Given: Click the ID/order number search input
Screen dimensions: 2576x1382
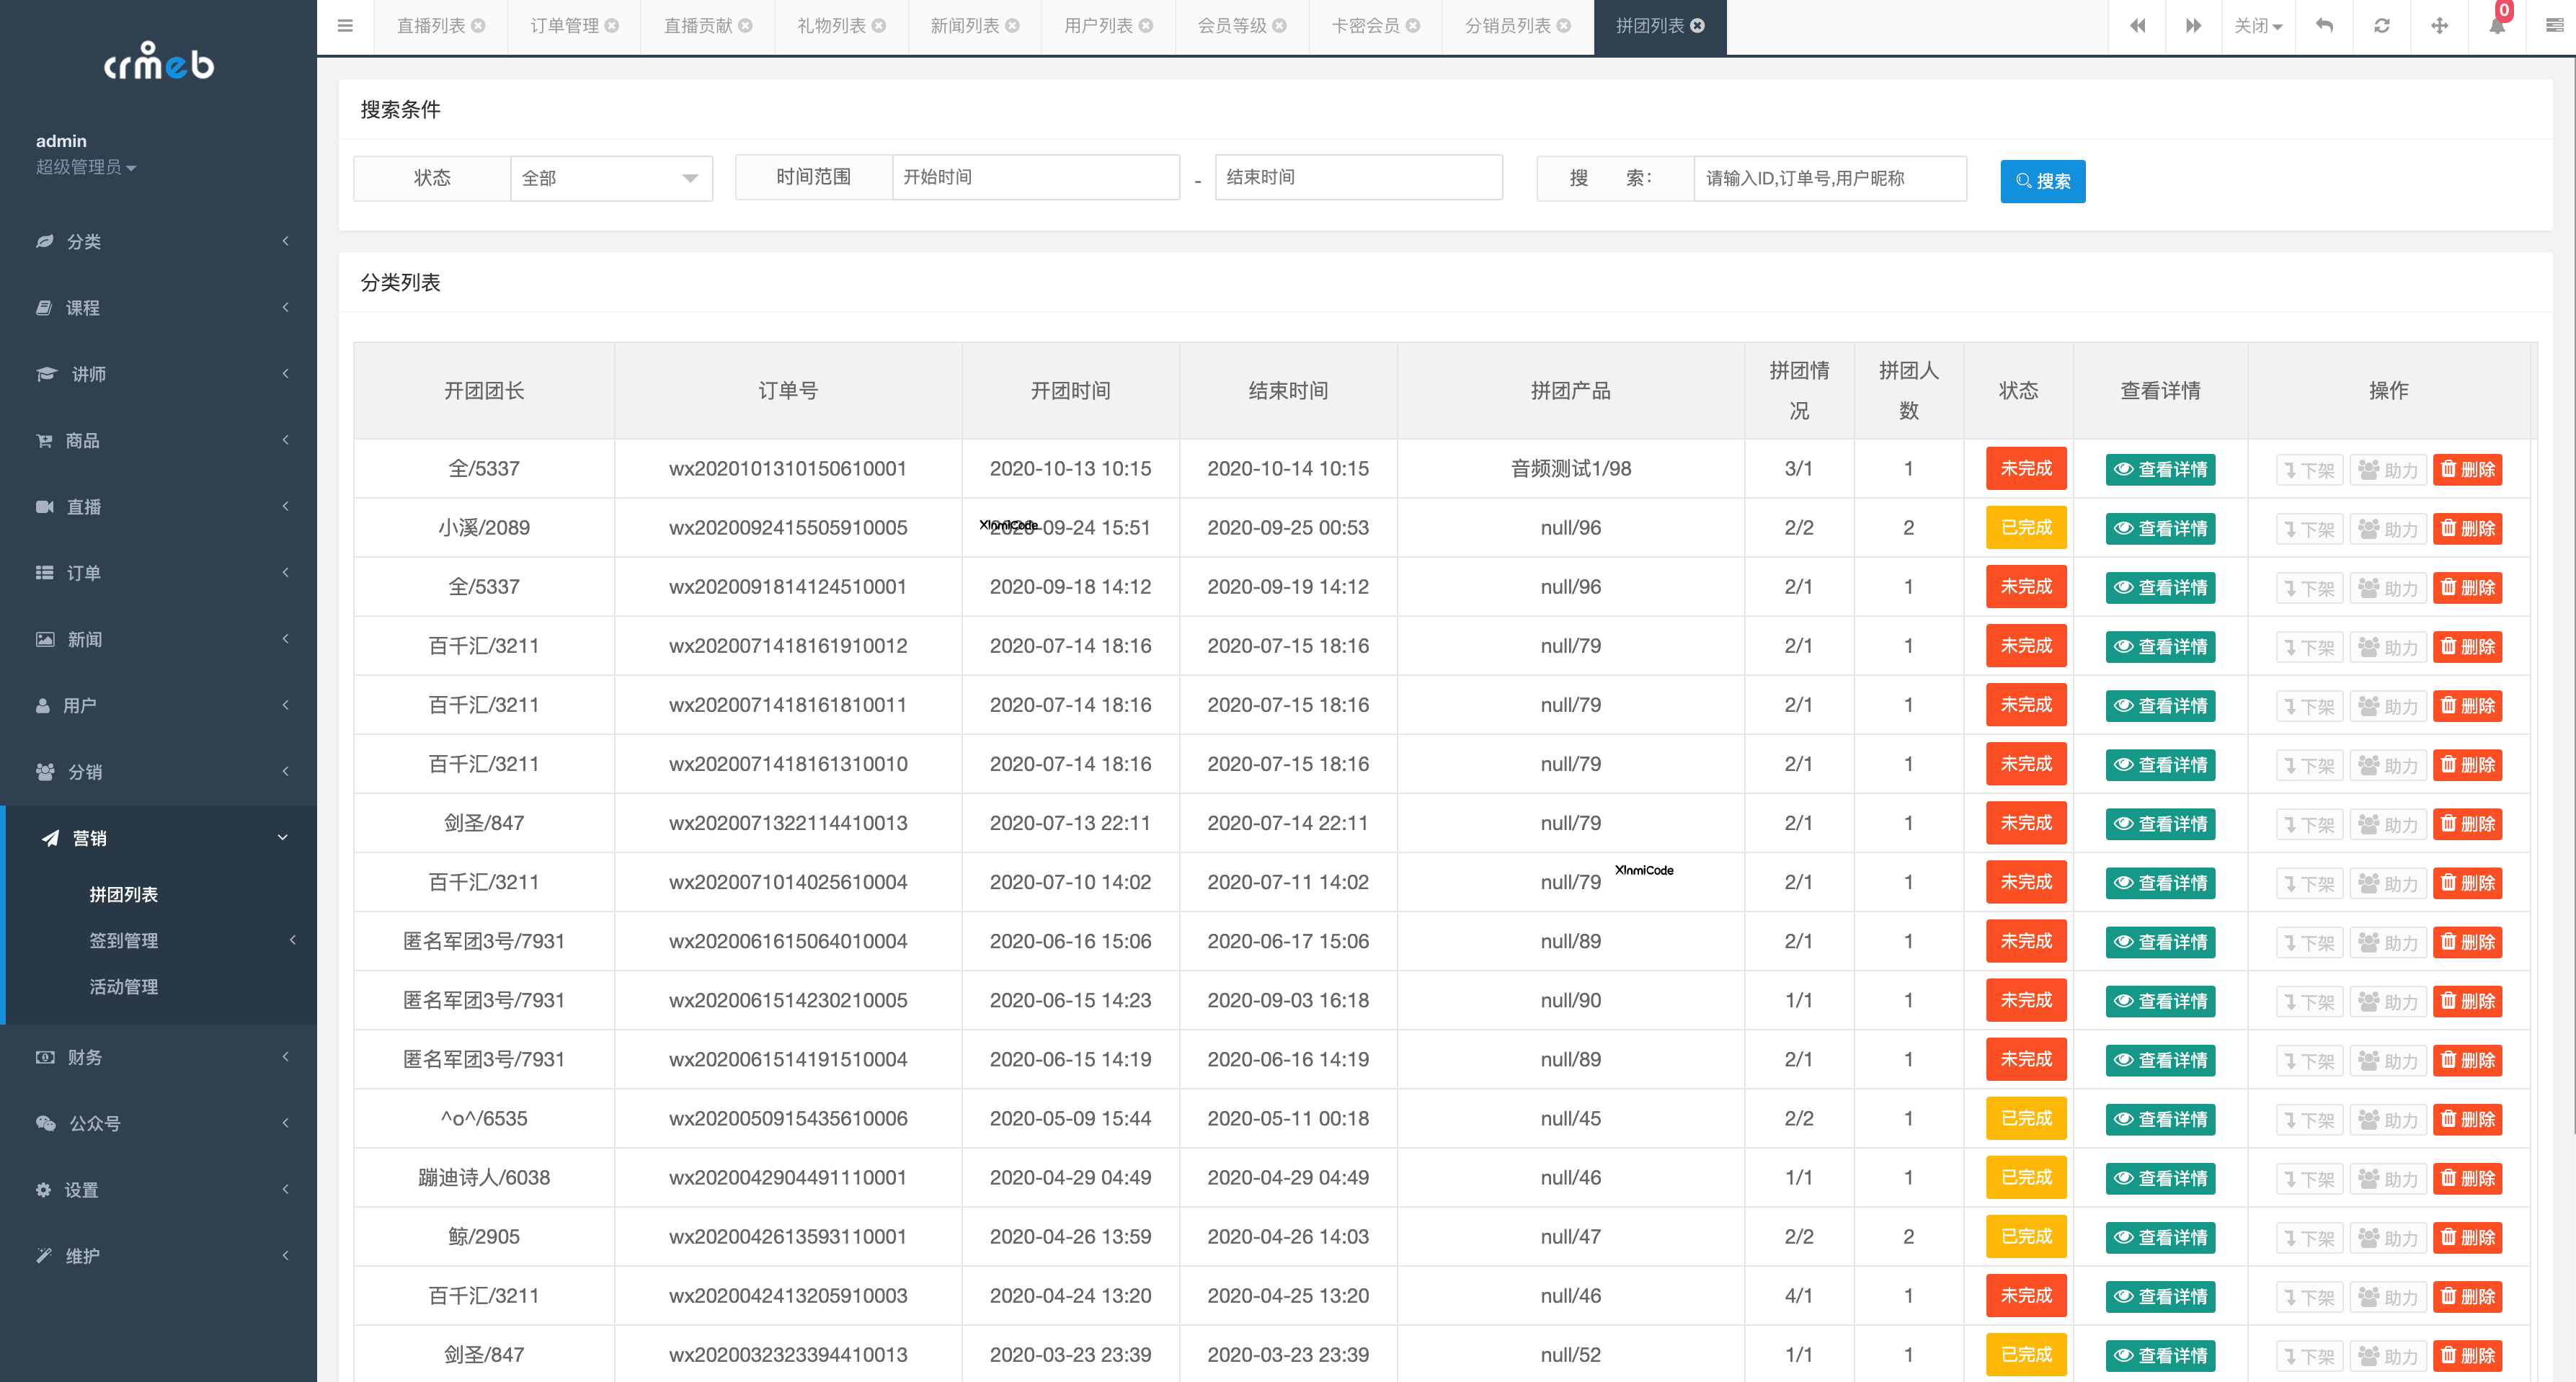Looking at the screenshot, I should (1829, 178).
